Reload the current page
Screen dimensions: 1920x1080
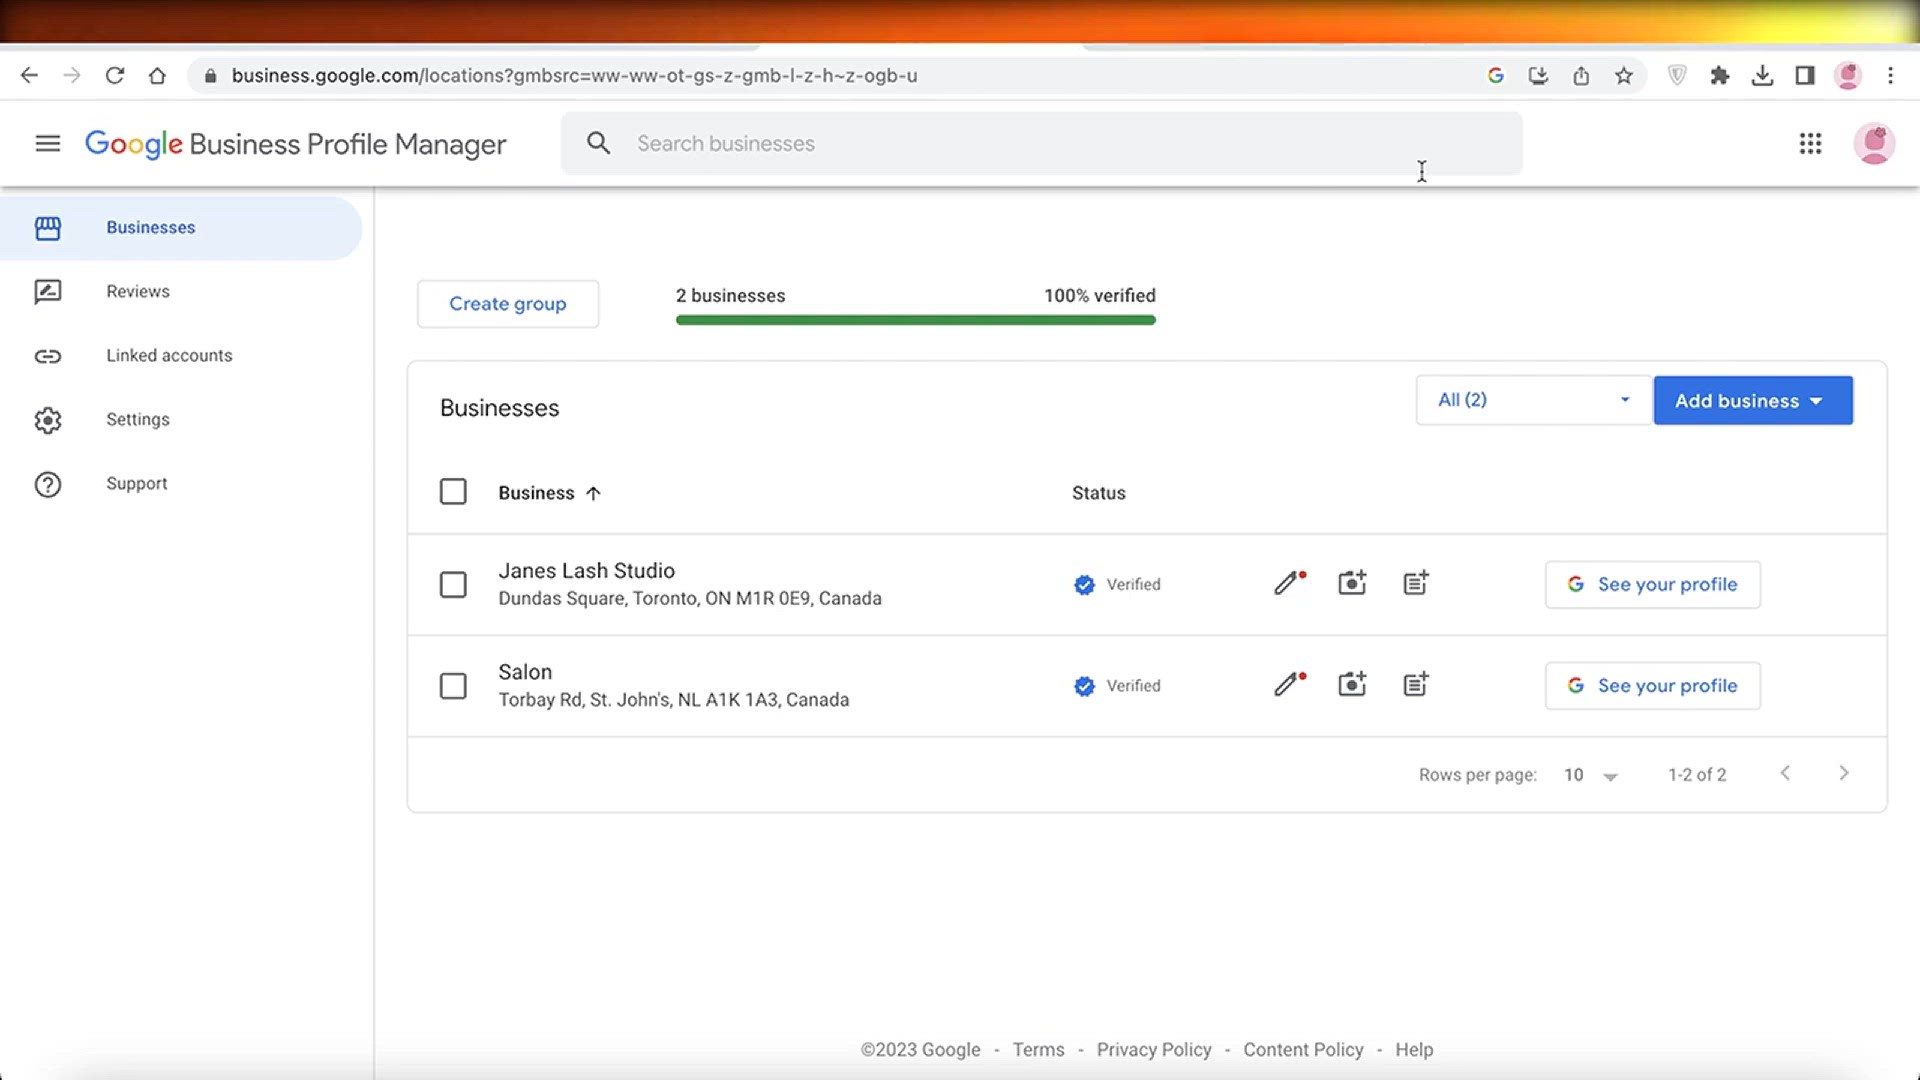[x=114, y=75]
